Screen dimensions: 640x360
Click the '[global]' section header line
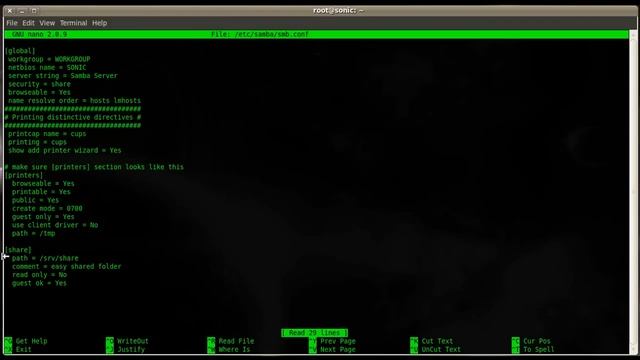[x=20, y=51]
